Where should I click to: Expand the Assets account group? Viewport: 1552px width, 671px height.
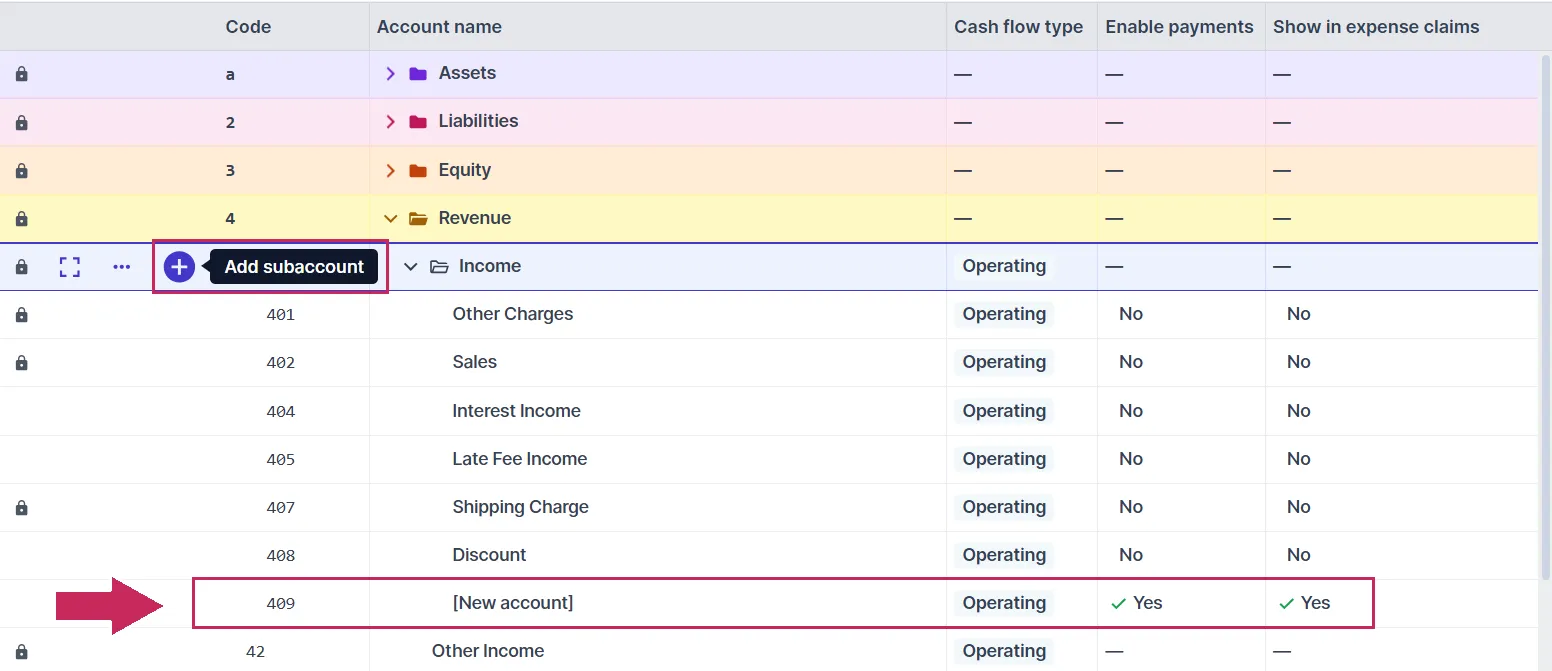[x=390, y=73]
